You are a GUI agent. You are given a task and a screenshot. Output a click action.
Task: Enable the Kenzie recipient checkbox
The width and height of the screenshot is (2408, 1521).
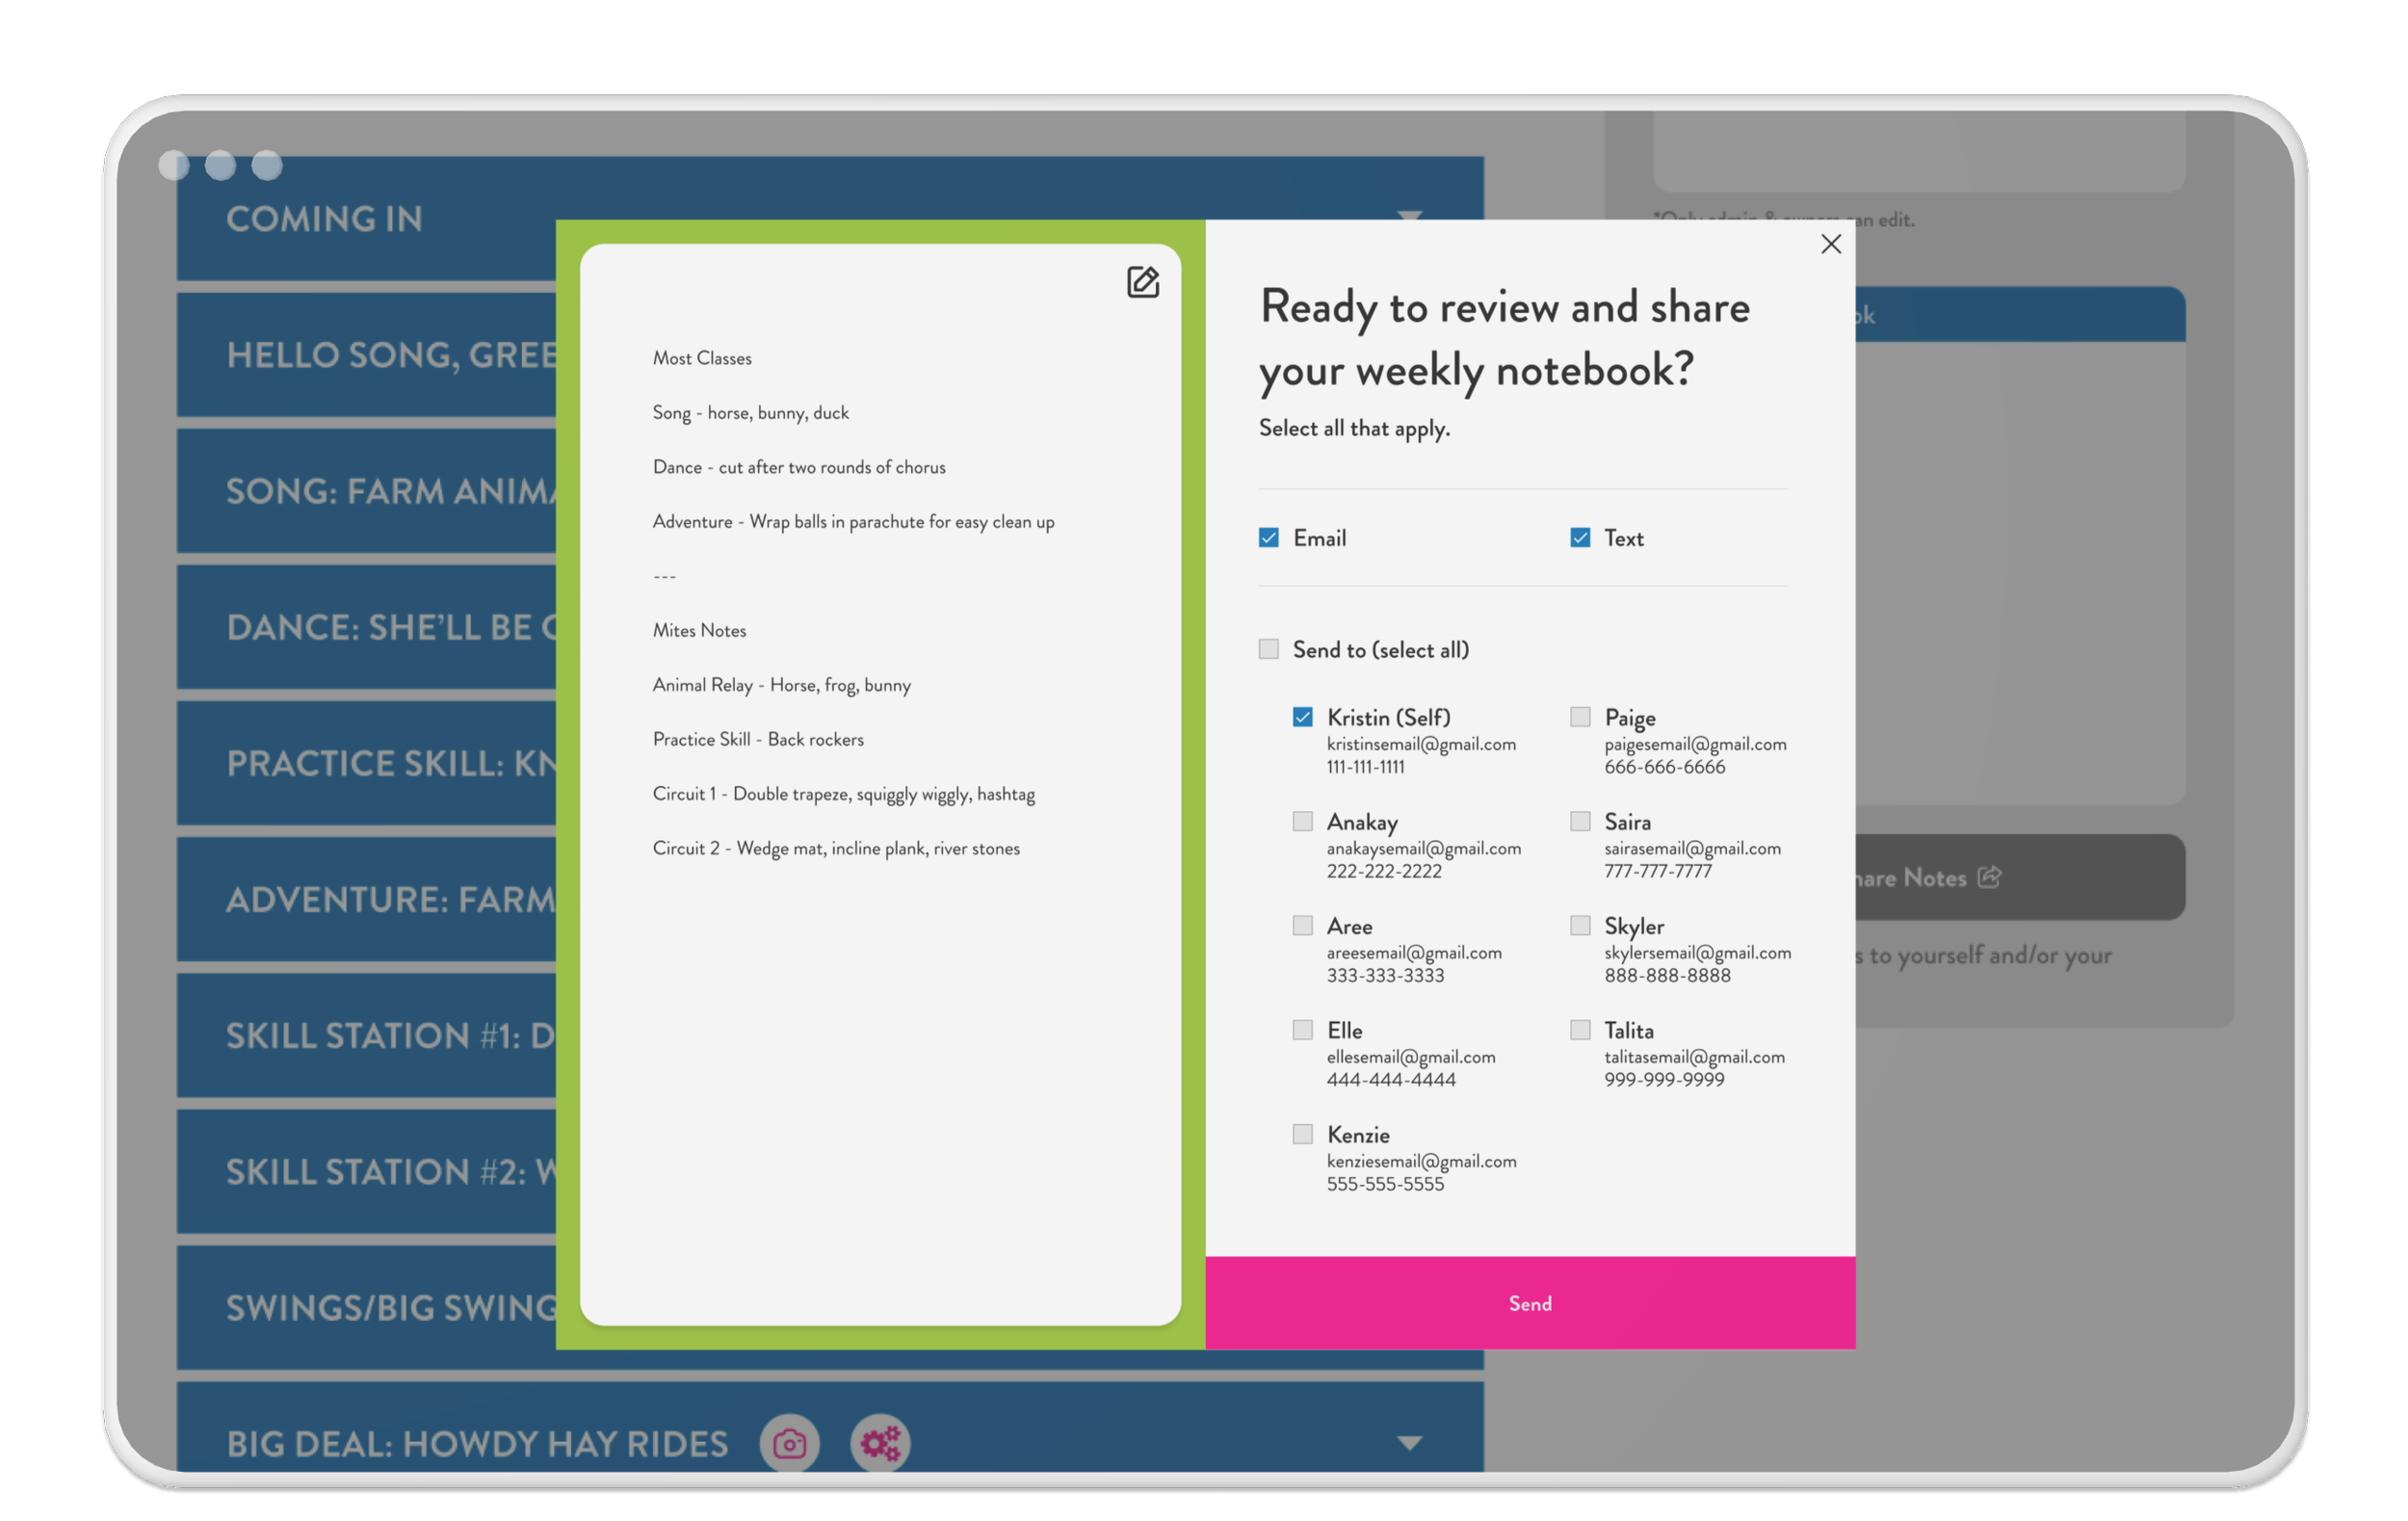(x=1302, y=1134)
